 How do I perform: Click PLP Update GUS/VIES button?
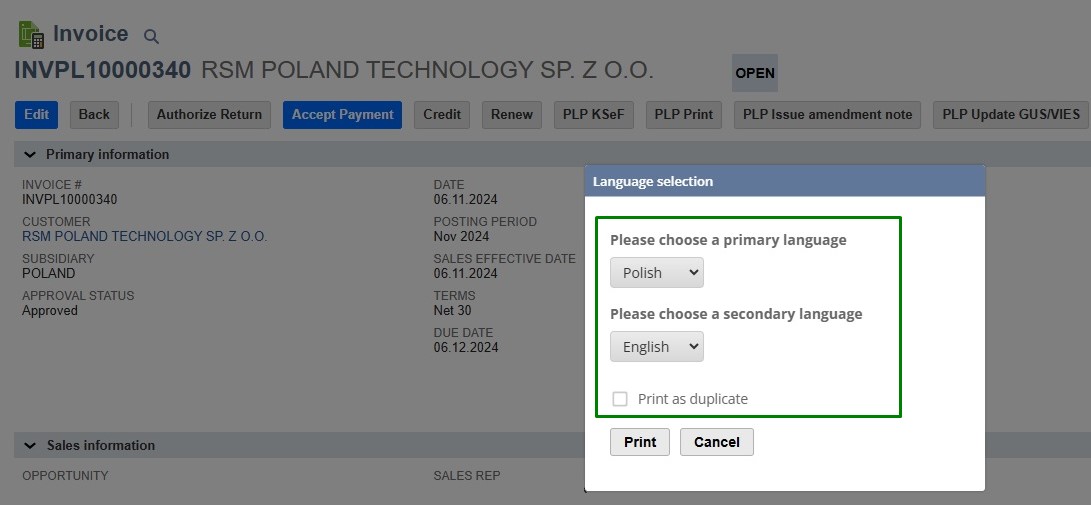pyautogui.click(x=1011, y=115)
